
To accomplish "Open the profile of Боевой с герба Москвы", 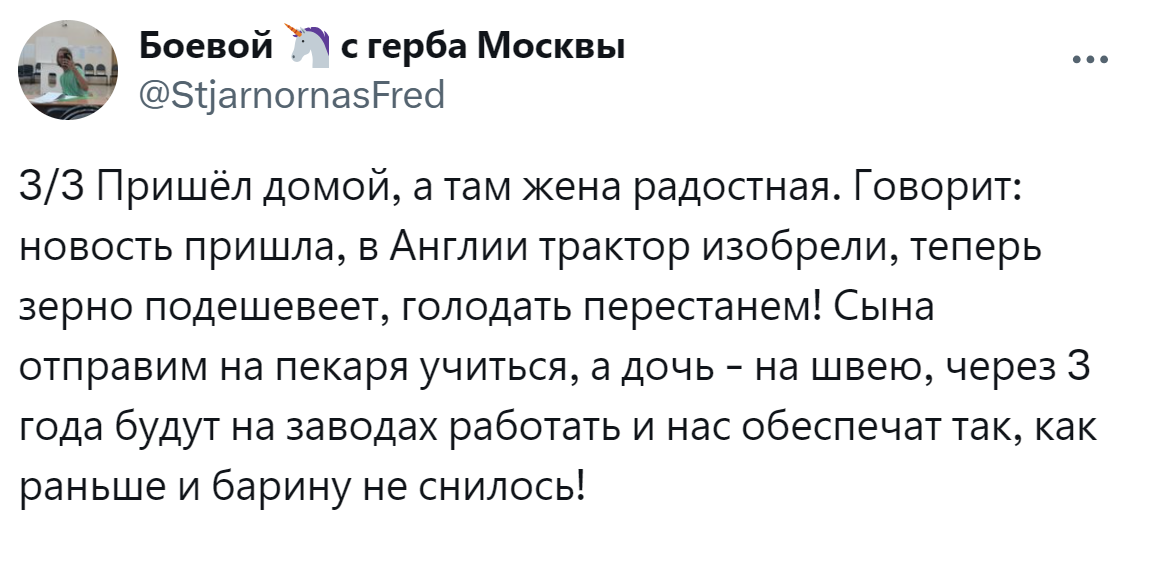I will [x=380, y=44].
